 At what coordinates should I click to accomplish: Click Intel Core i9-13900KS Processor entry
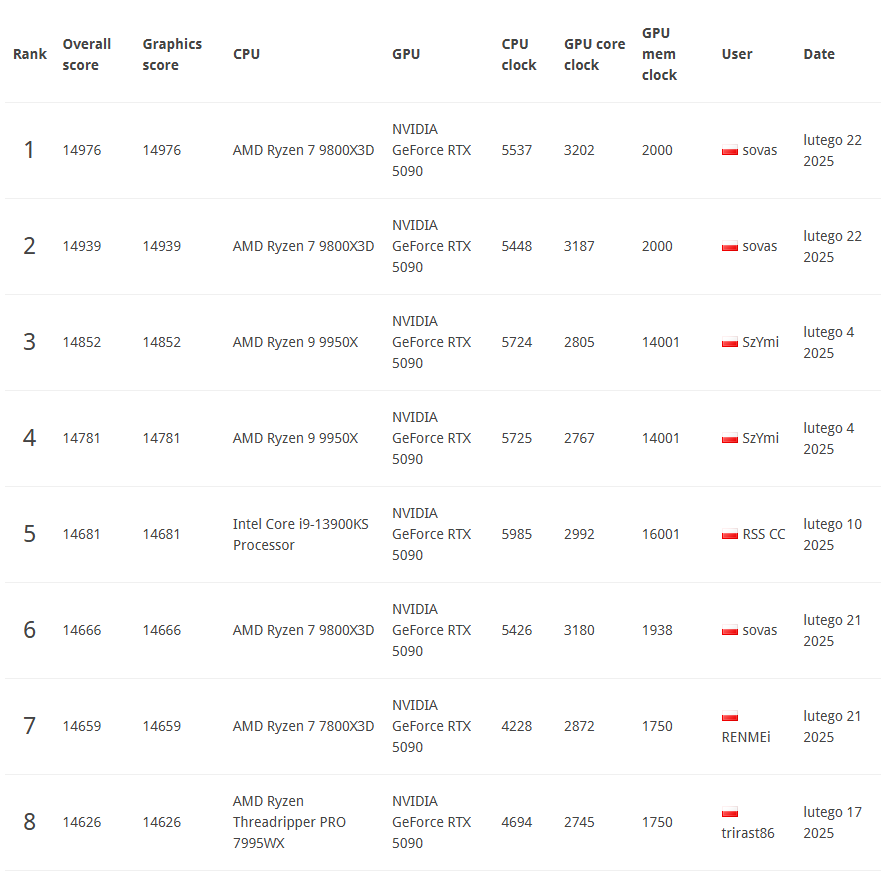pyautogui.click(x=300, y=535)
